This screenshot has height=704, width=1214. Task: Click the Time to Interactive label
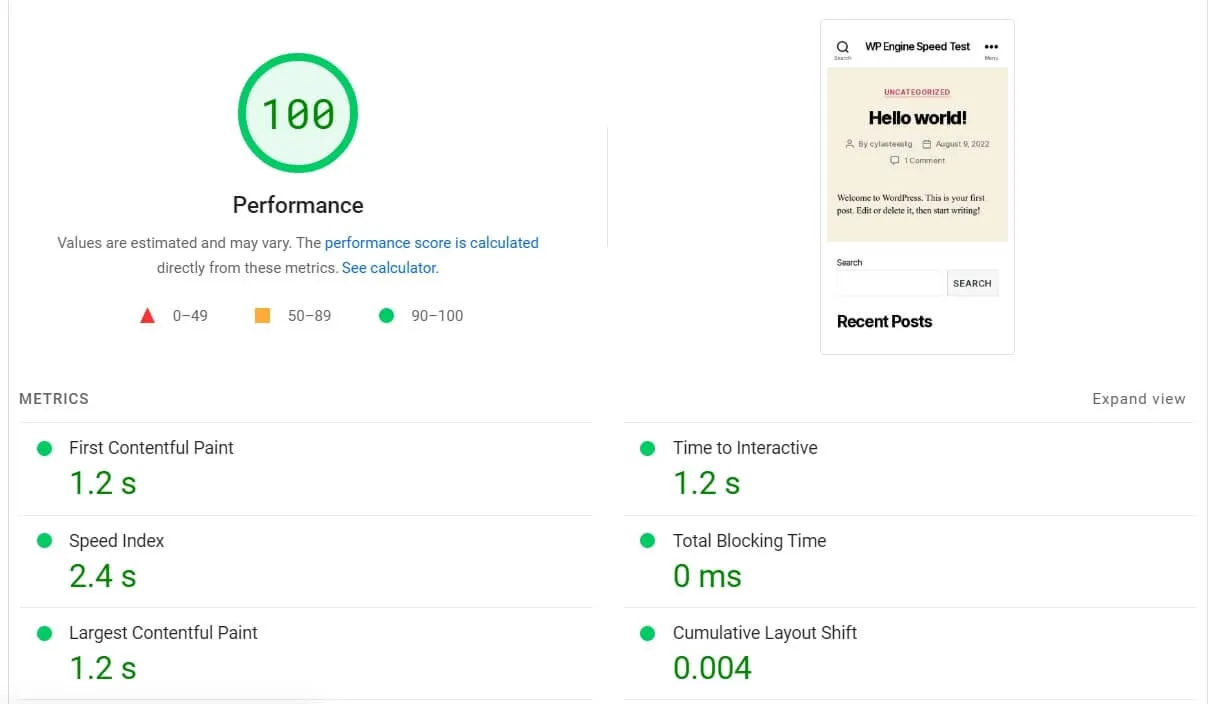(x=745, y=448)
